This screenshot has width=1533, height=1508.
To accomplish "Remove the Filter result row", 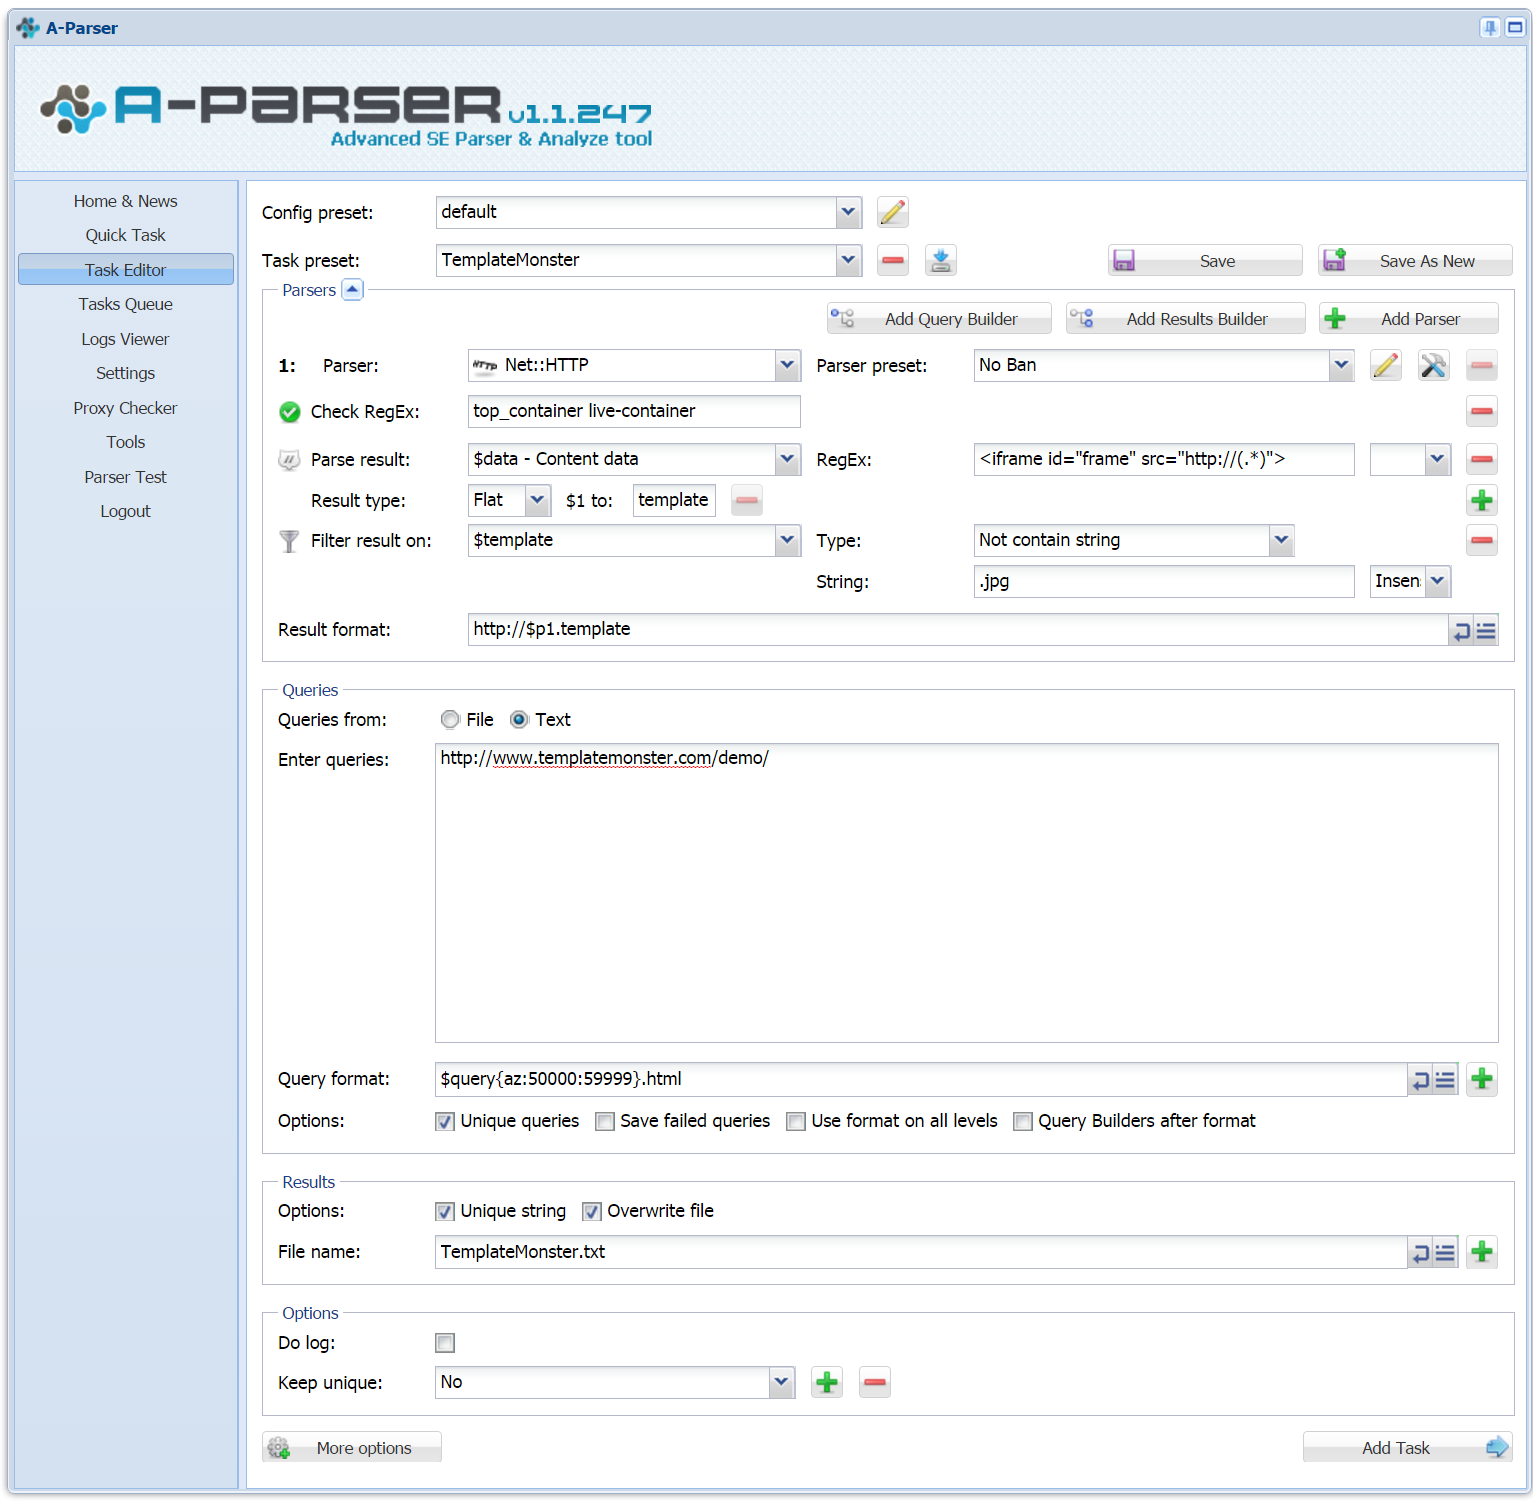I will click(1482, 540).
